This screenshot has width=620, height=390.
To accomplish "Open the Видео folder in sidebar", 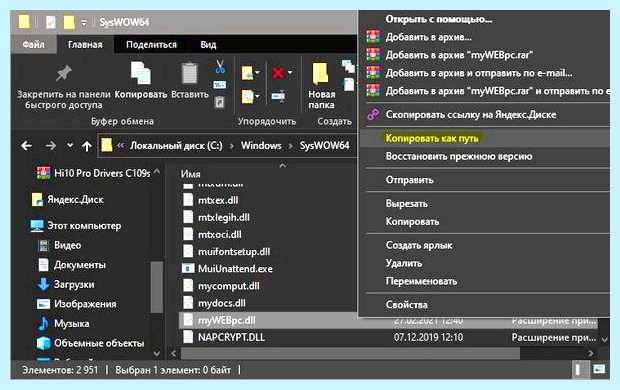I will [59, 245].
